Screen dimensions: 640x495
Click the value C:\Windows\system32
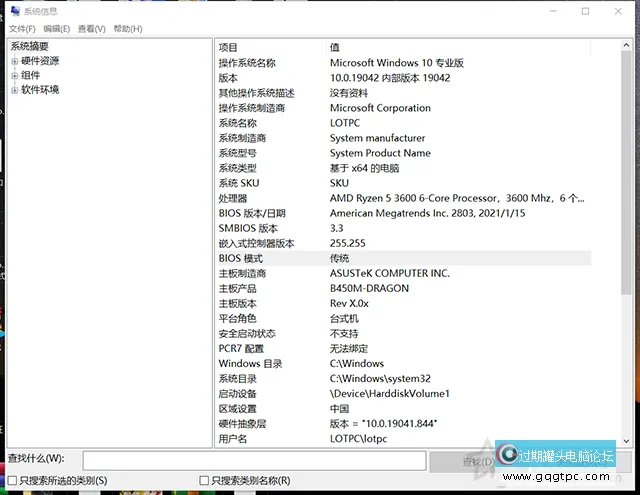pyautogui.click(x=380, y=379)
